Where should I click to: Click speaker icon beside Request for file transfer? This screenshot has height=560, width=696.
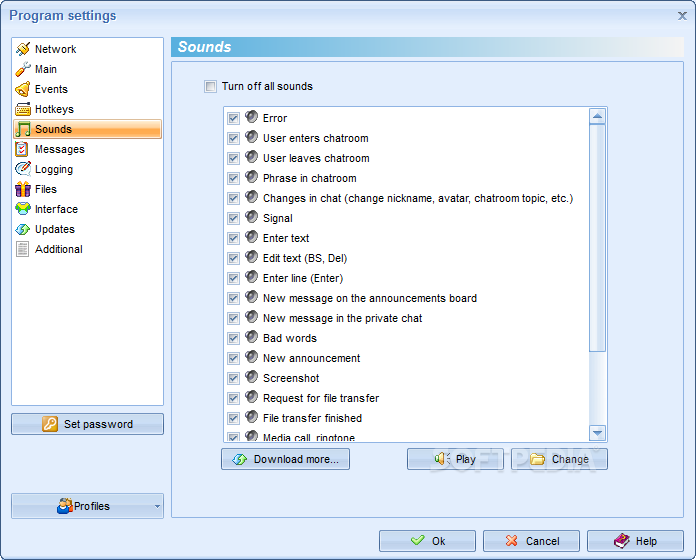tap(252, 397)
